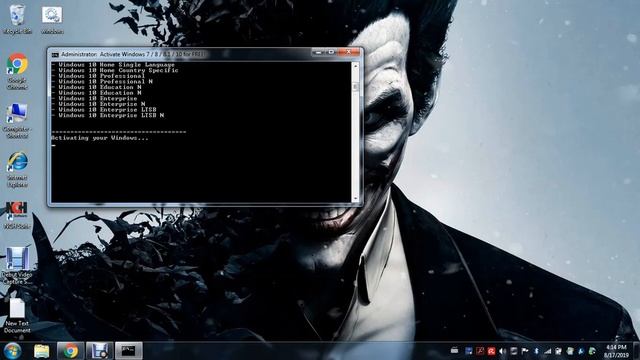Click the green icon beside the clock
Screen dimensions: 640x360
592,351
